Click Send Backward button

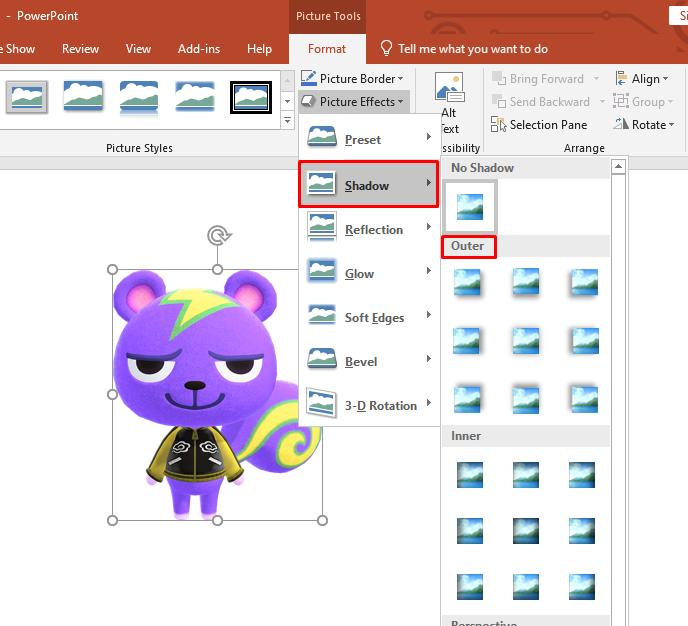pos(541,101)
